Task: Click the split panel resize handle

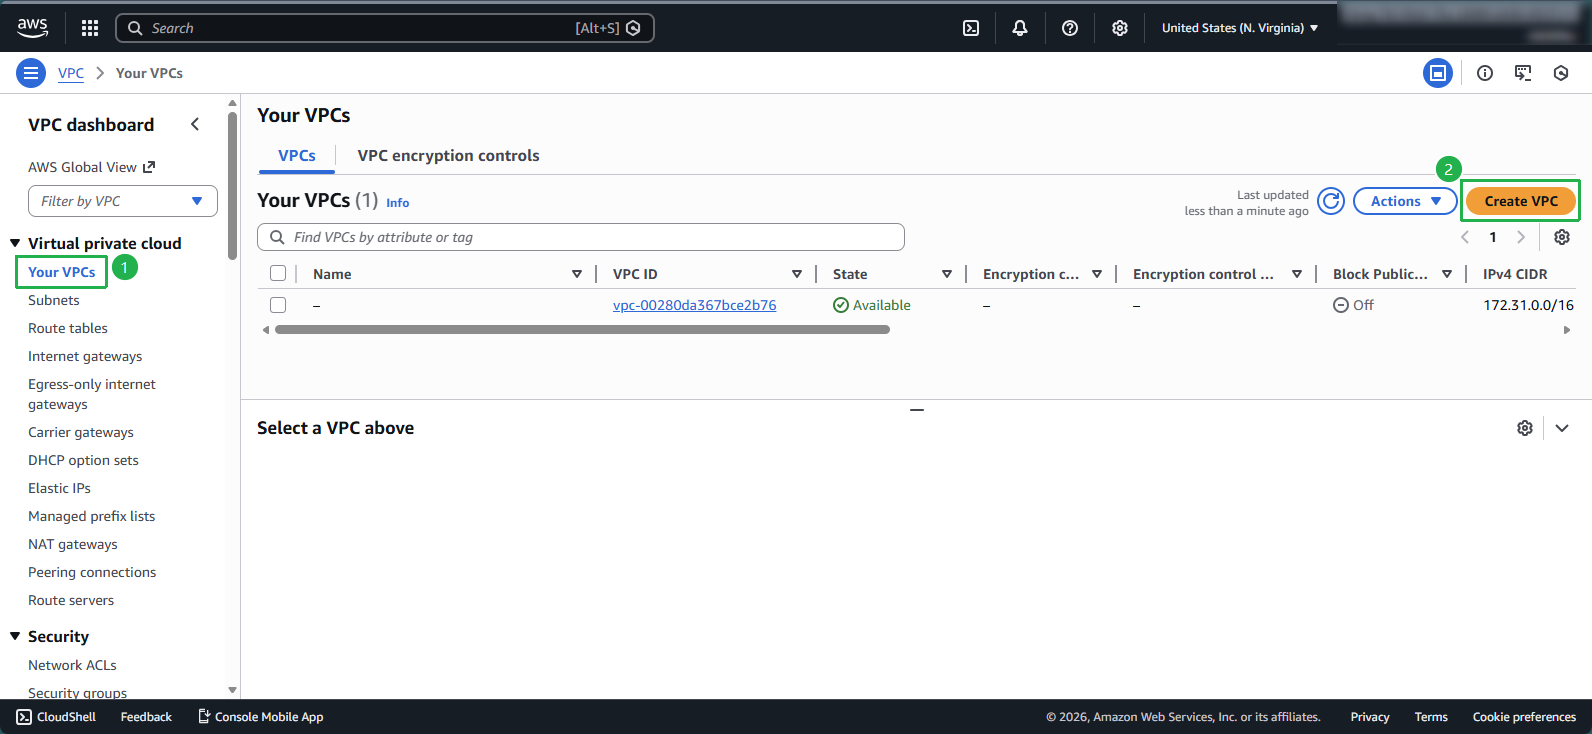Action: [x=917, y=410]
